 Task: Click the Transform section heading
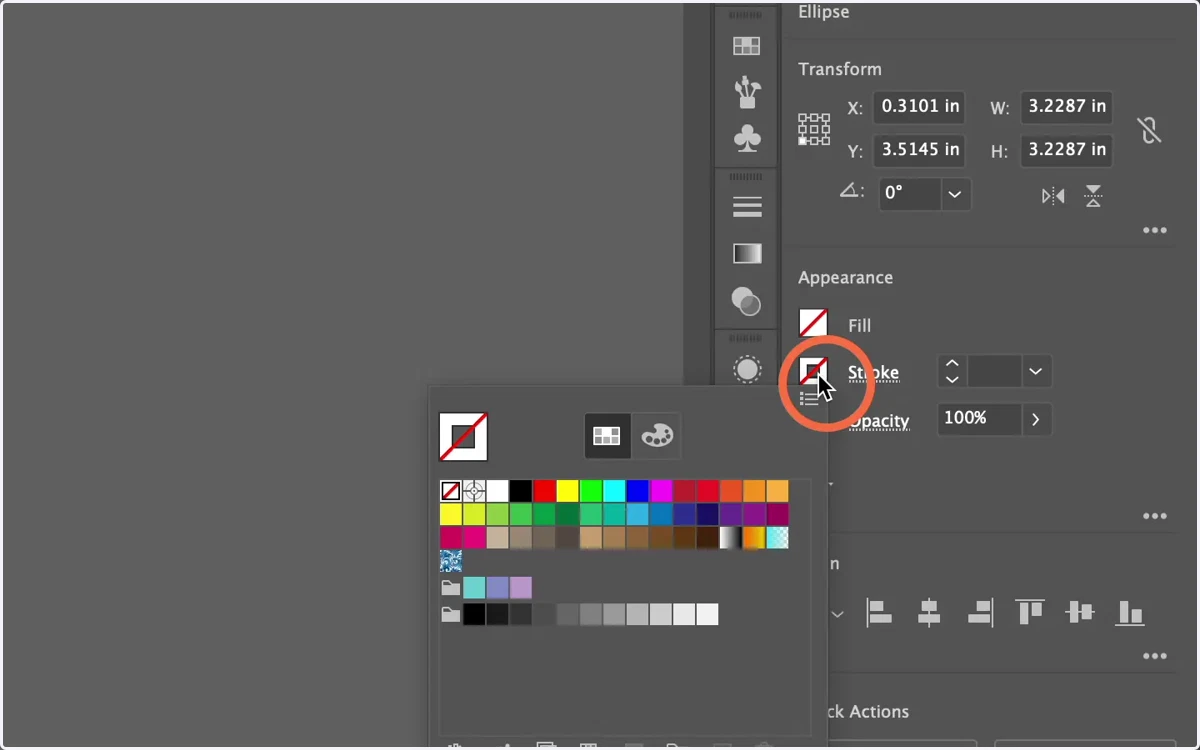pos(840,69)
